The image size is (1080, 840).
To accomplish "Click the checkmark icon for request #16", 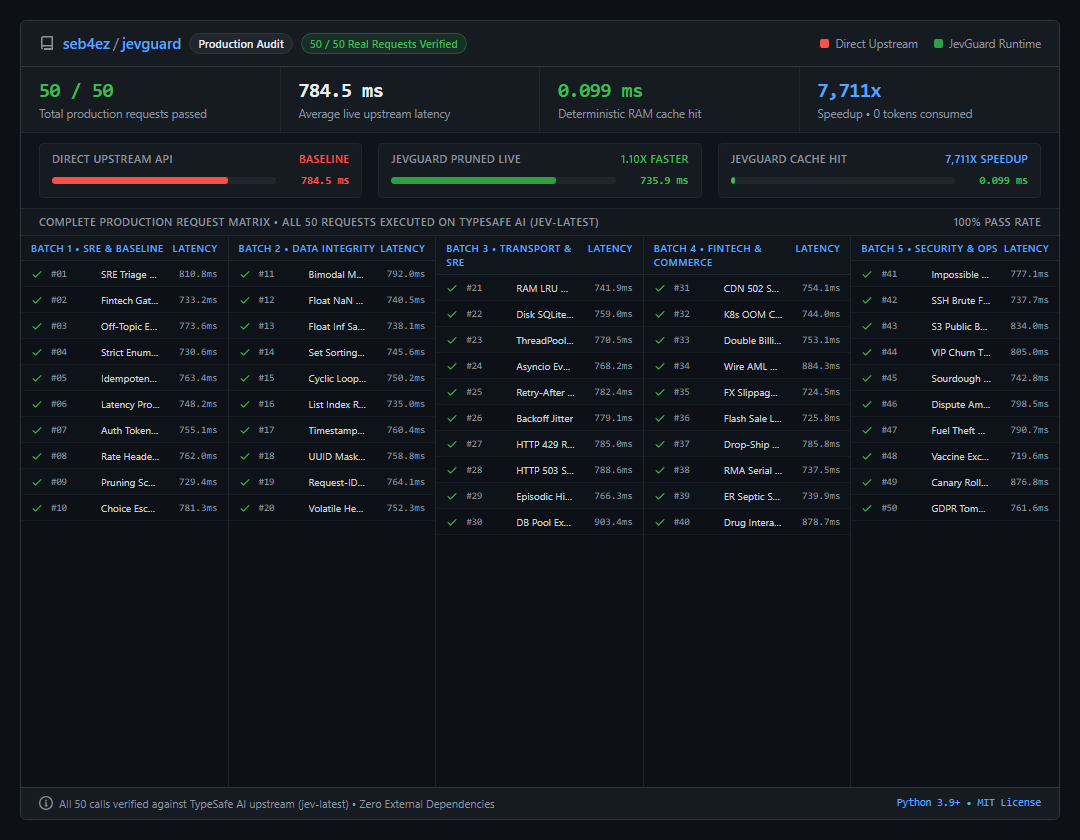I will (x=245, y=404).
